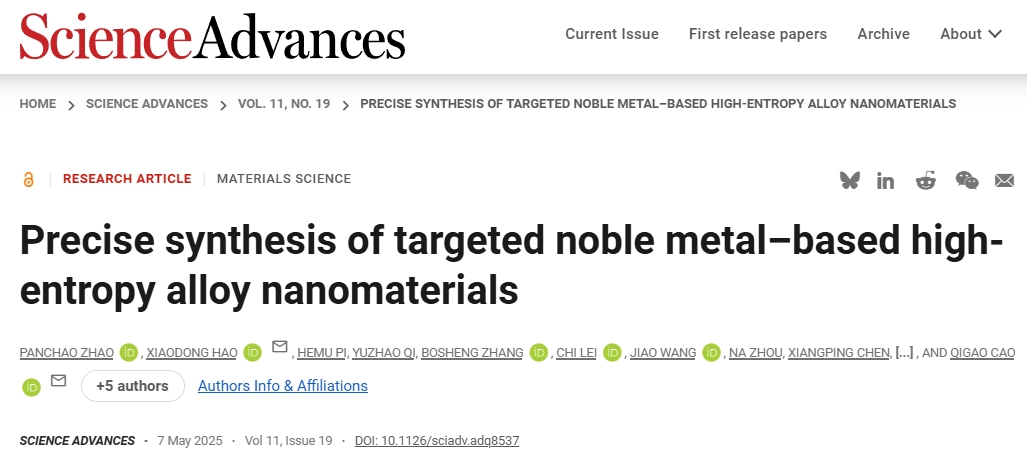
Task: Show +5 authors button
Action: tap(133, 386)
